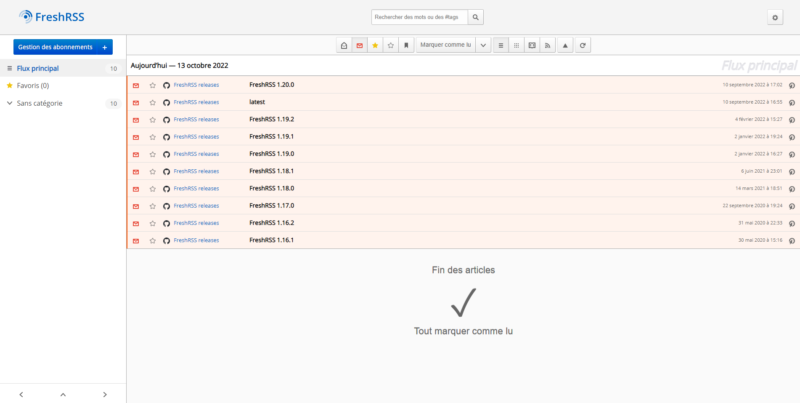Star the FreshRSS 1.18.0 article

[152, 189]
